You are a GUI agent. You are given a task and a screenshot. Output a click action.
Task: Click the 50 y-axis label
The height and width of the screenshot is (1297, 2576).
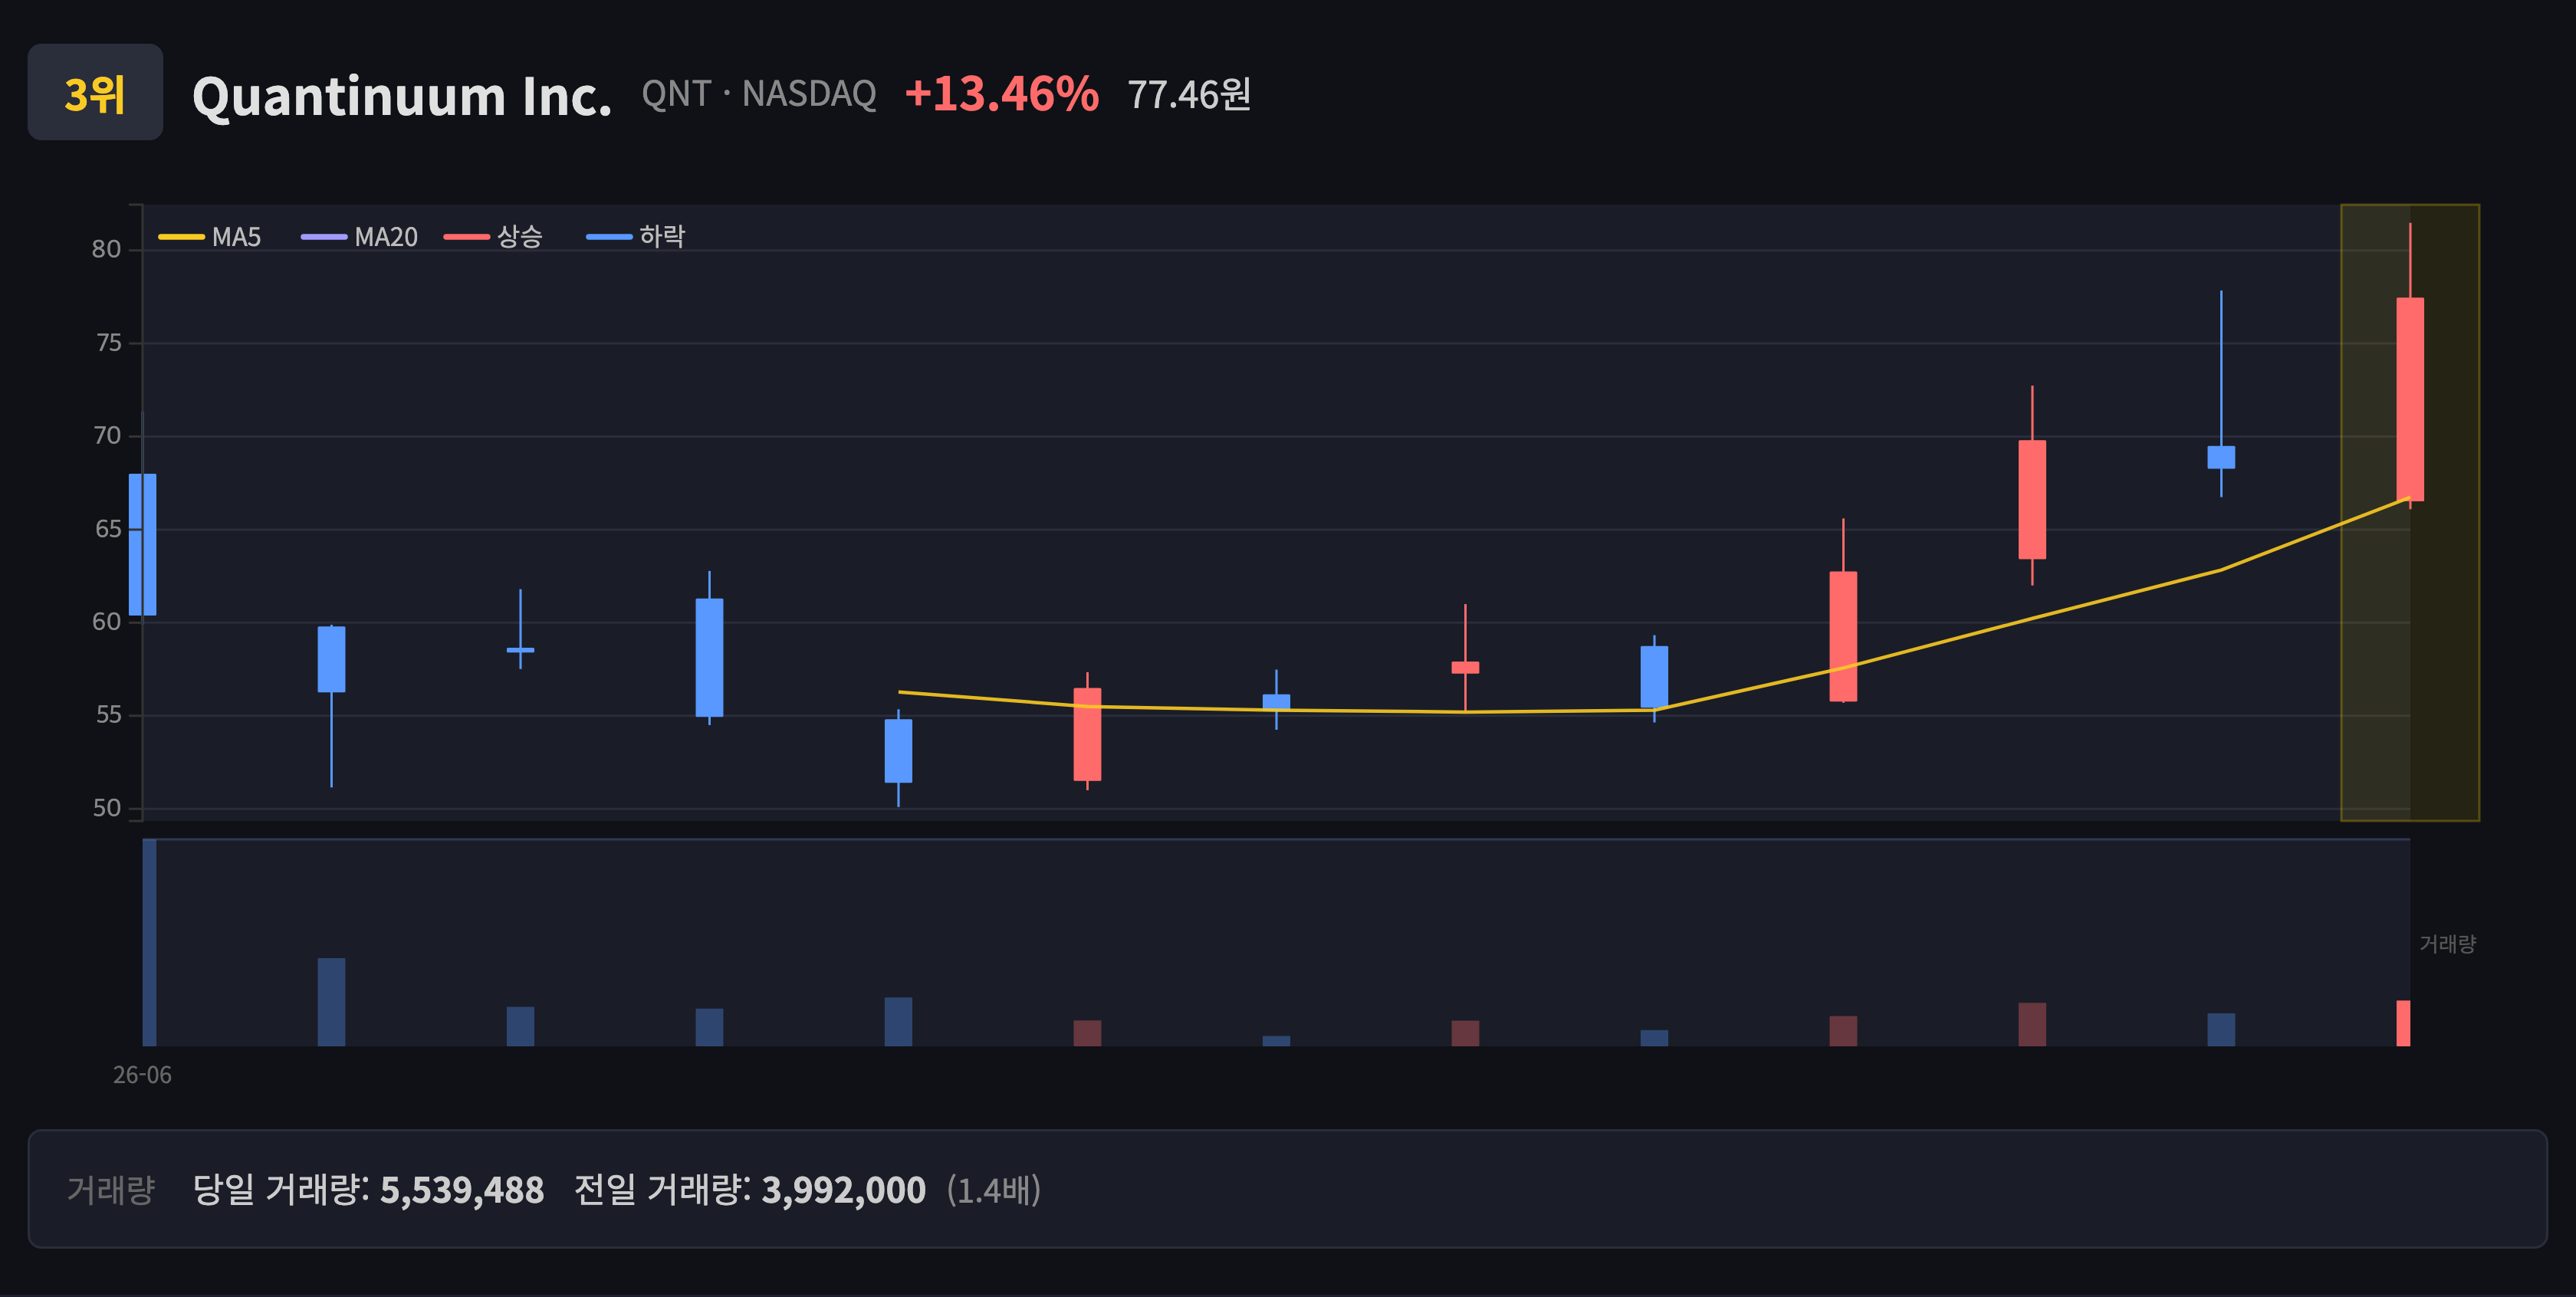(x=107, y=808)
